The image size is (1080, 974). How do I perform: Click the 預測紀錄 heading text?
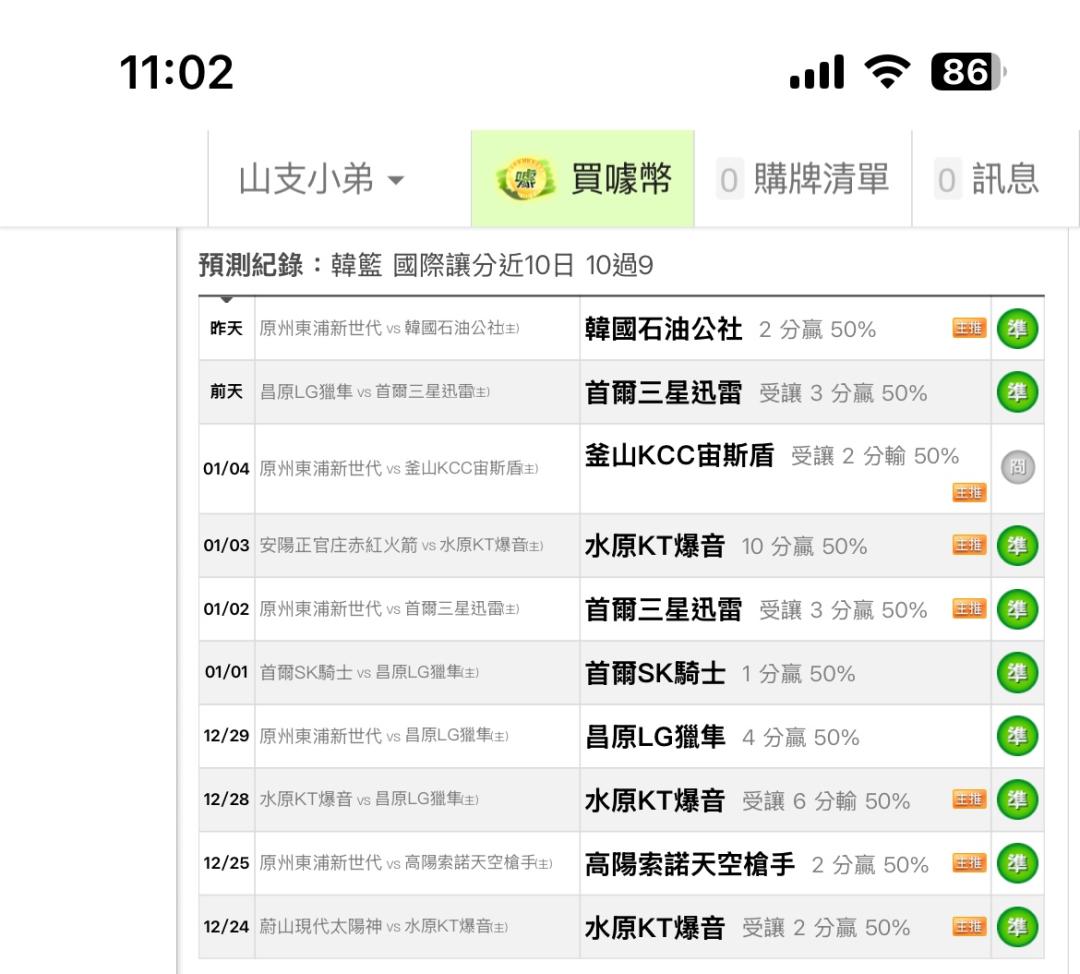pyautogui.click(x=251, y=265)
